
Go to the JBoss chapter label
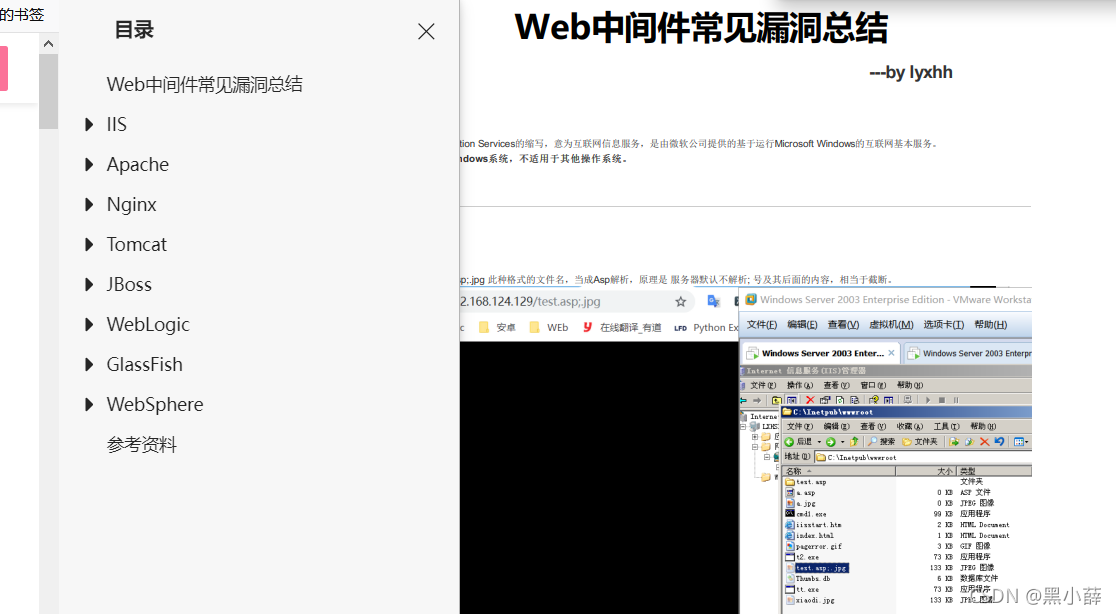click(x=130, y=285)
